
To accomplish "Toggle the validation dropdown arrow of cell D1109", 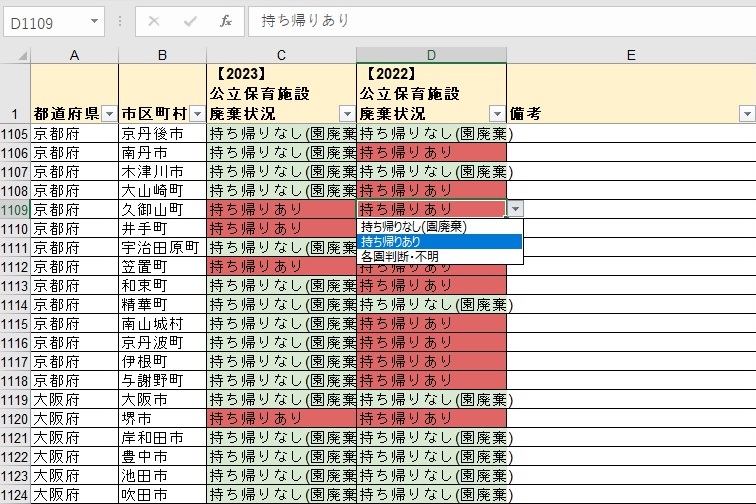I will pos(515,209).
